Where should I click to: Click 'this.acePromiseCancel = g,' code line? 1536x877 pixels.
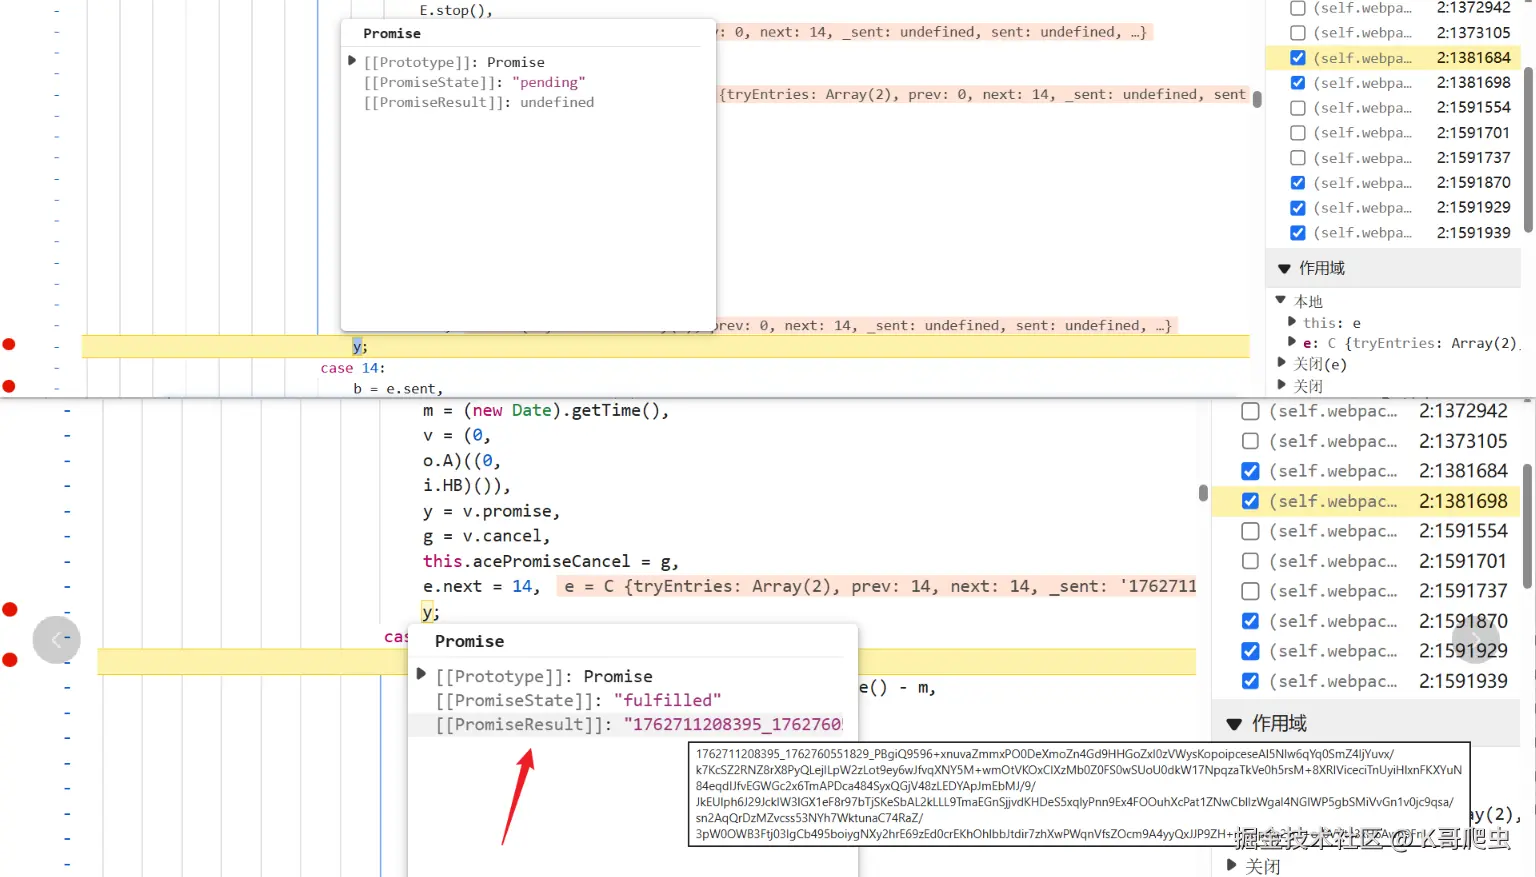[551, 562]
